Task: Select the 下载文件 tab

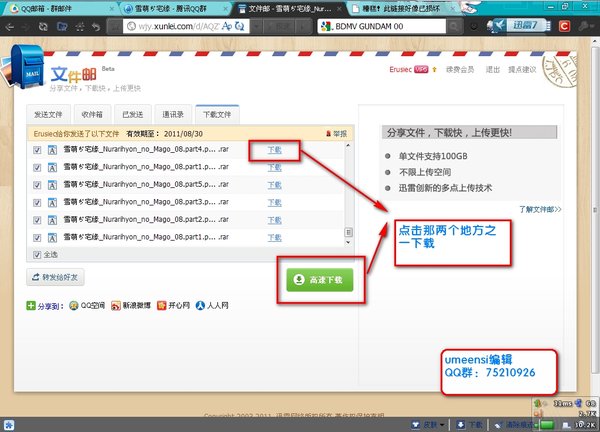Action: click(x=217, y=114)
